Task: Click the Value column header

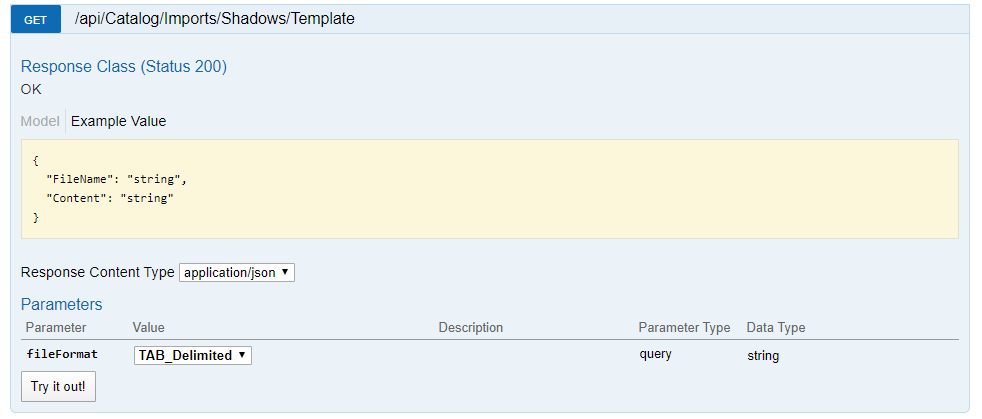Action: [x=148, y=328]
